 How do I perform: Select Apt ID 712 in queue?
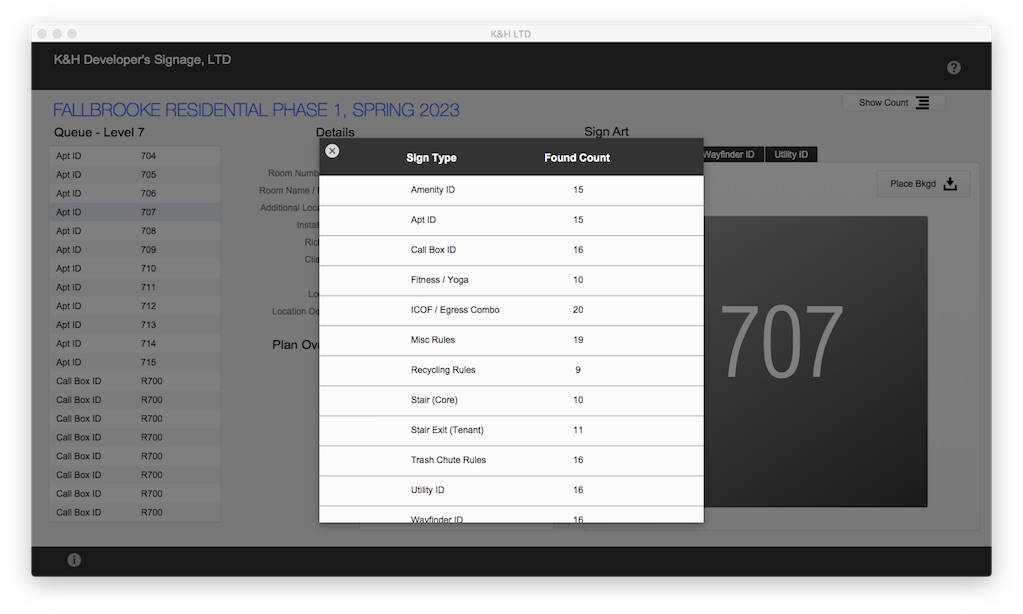point(135,306)
